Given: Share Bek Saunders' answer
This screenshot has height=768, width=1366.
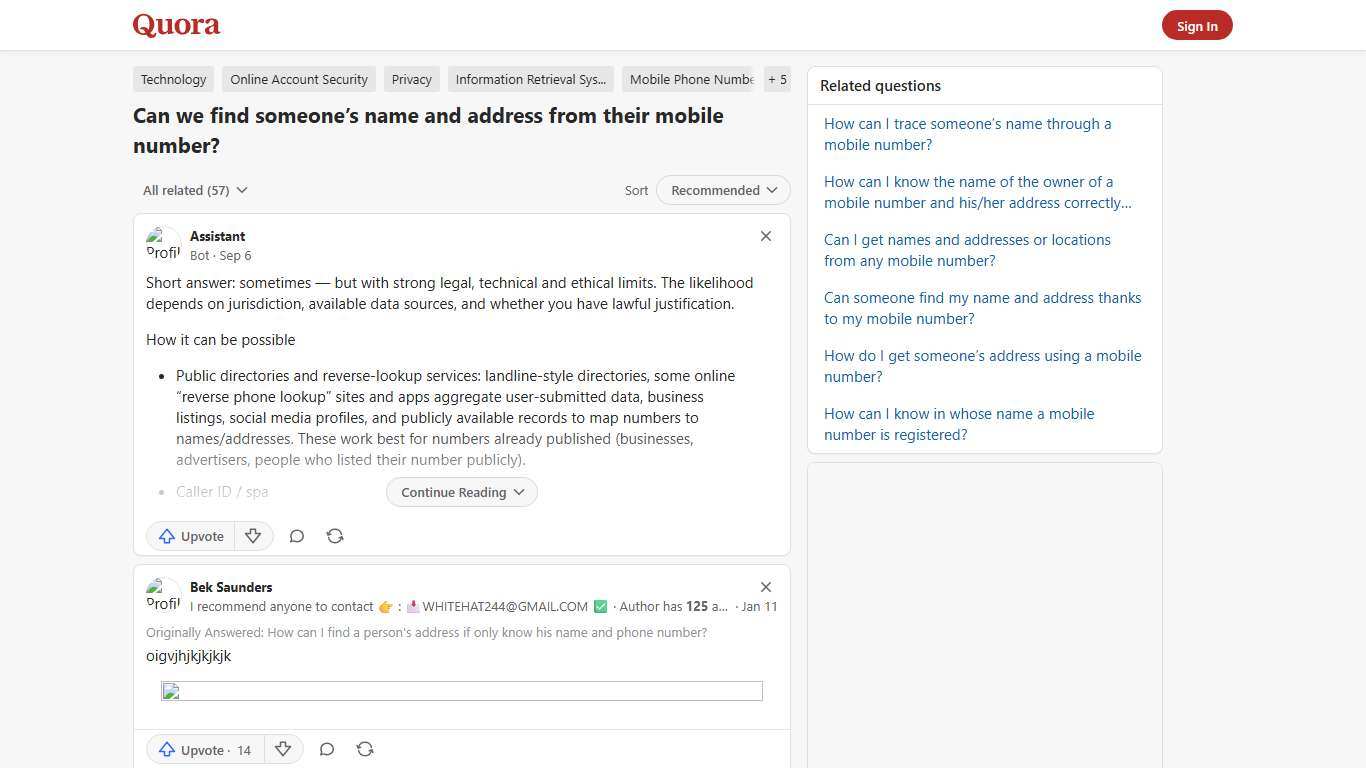Looking at the screenshot, I should click(x=365, y=749).
